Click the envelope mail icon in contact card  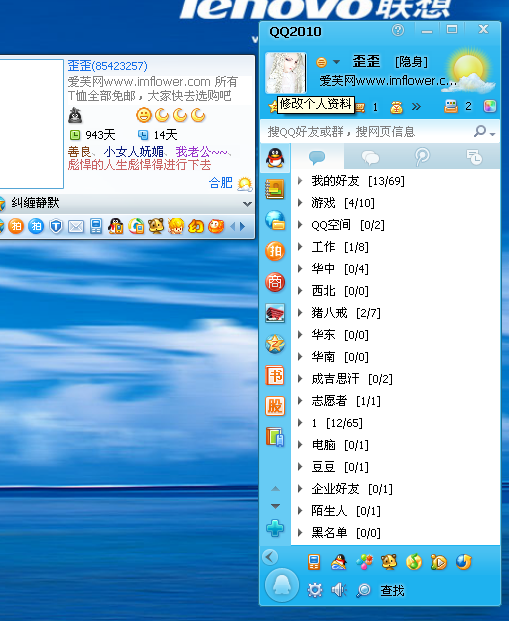(x=76, y=227)
